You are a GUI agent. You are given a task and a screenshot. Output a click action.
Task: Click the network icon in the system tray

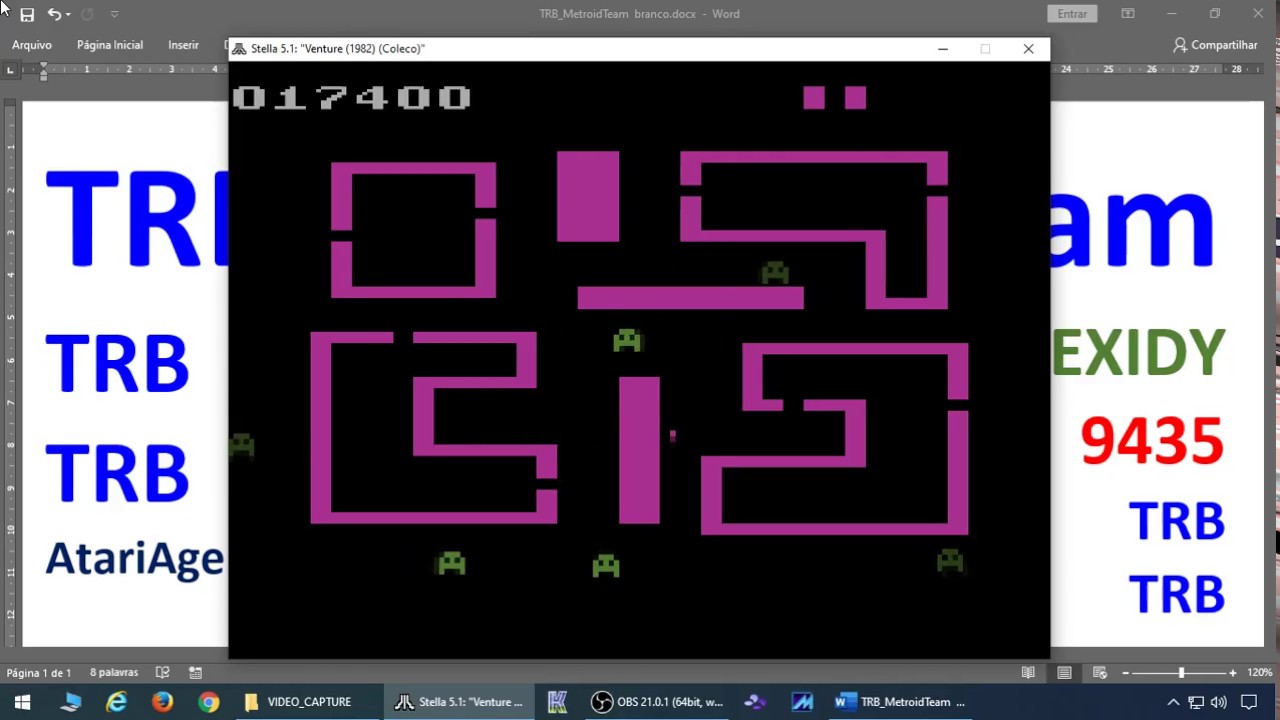point(1197,702)
